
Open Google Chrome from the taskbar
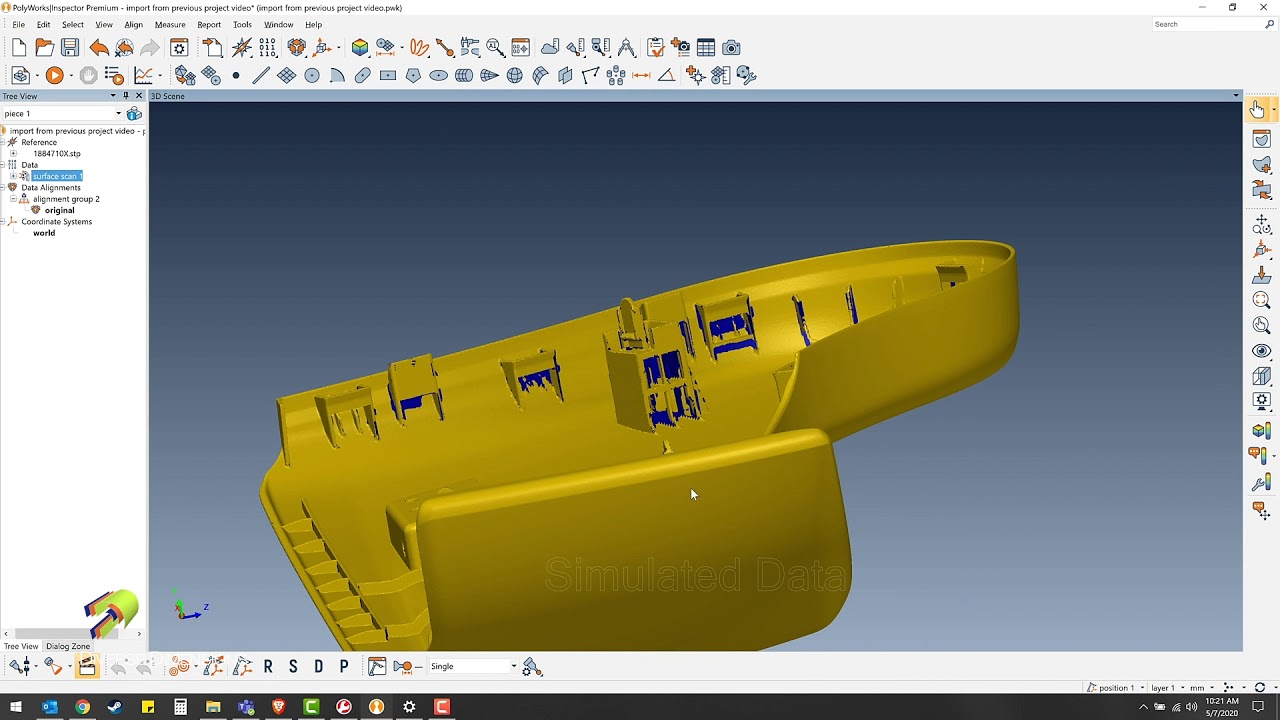[x=82, y=707]
